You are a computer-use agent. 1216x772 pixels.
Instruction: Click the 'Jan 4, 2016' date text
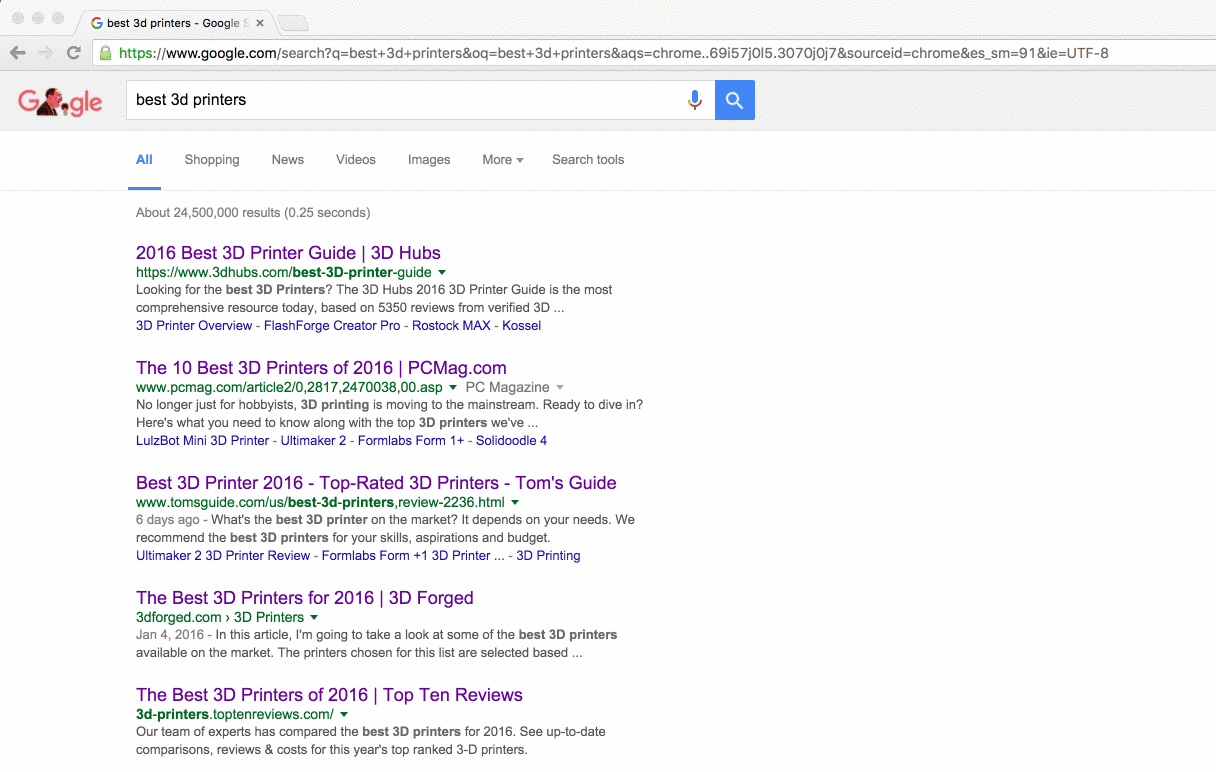coord(170,635)
